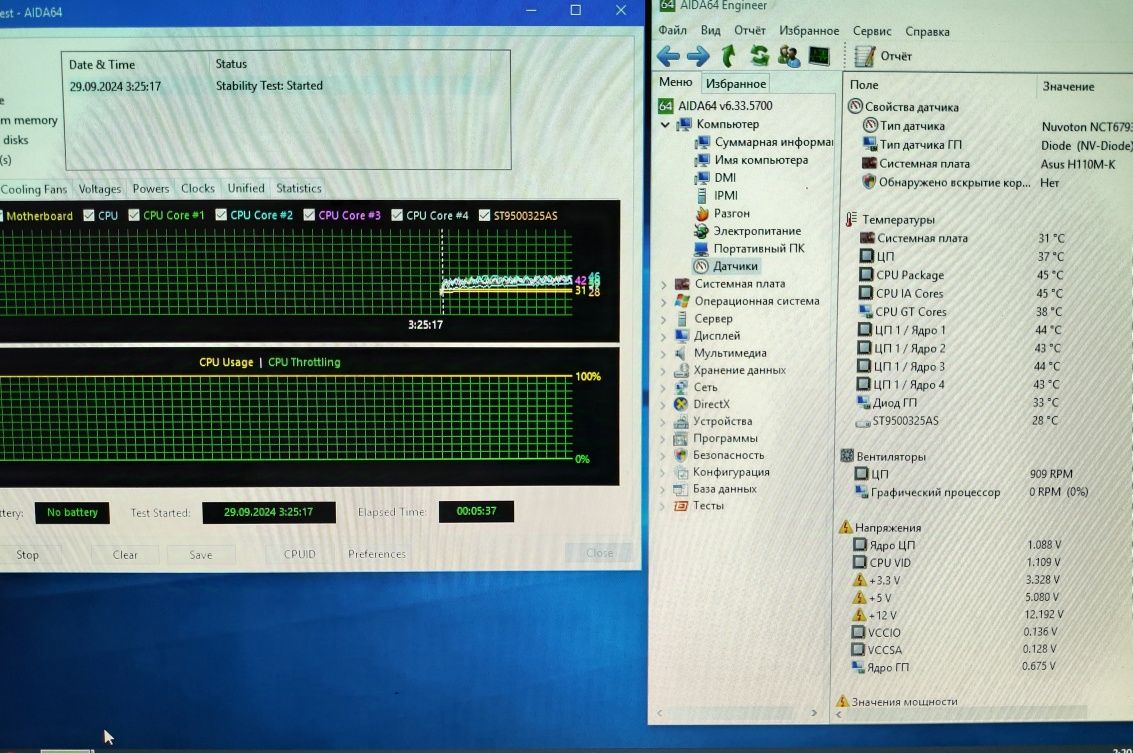Go back with the blue left arrow

tap(668, 56)
